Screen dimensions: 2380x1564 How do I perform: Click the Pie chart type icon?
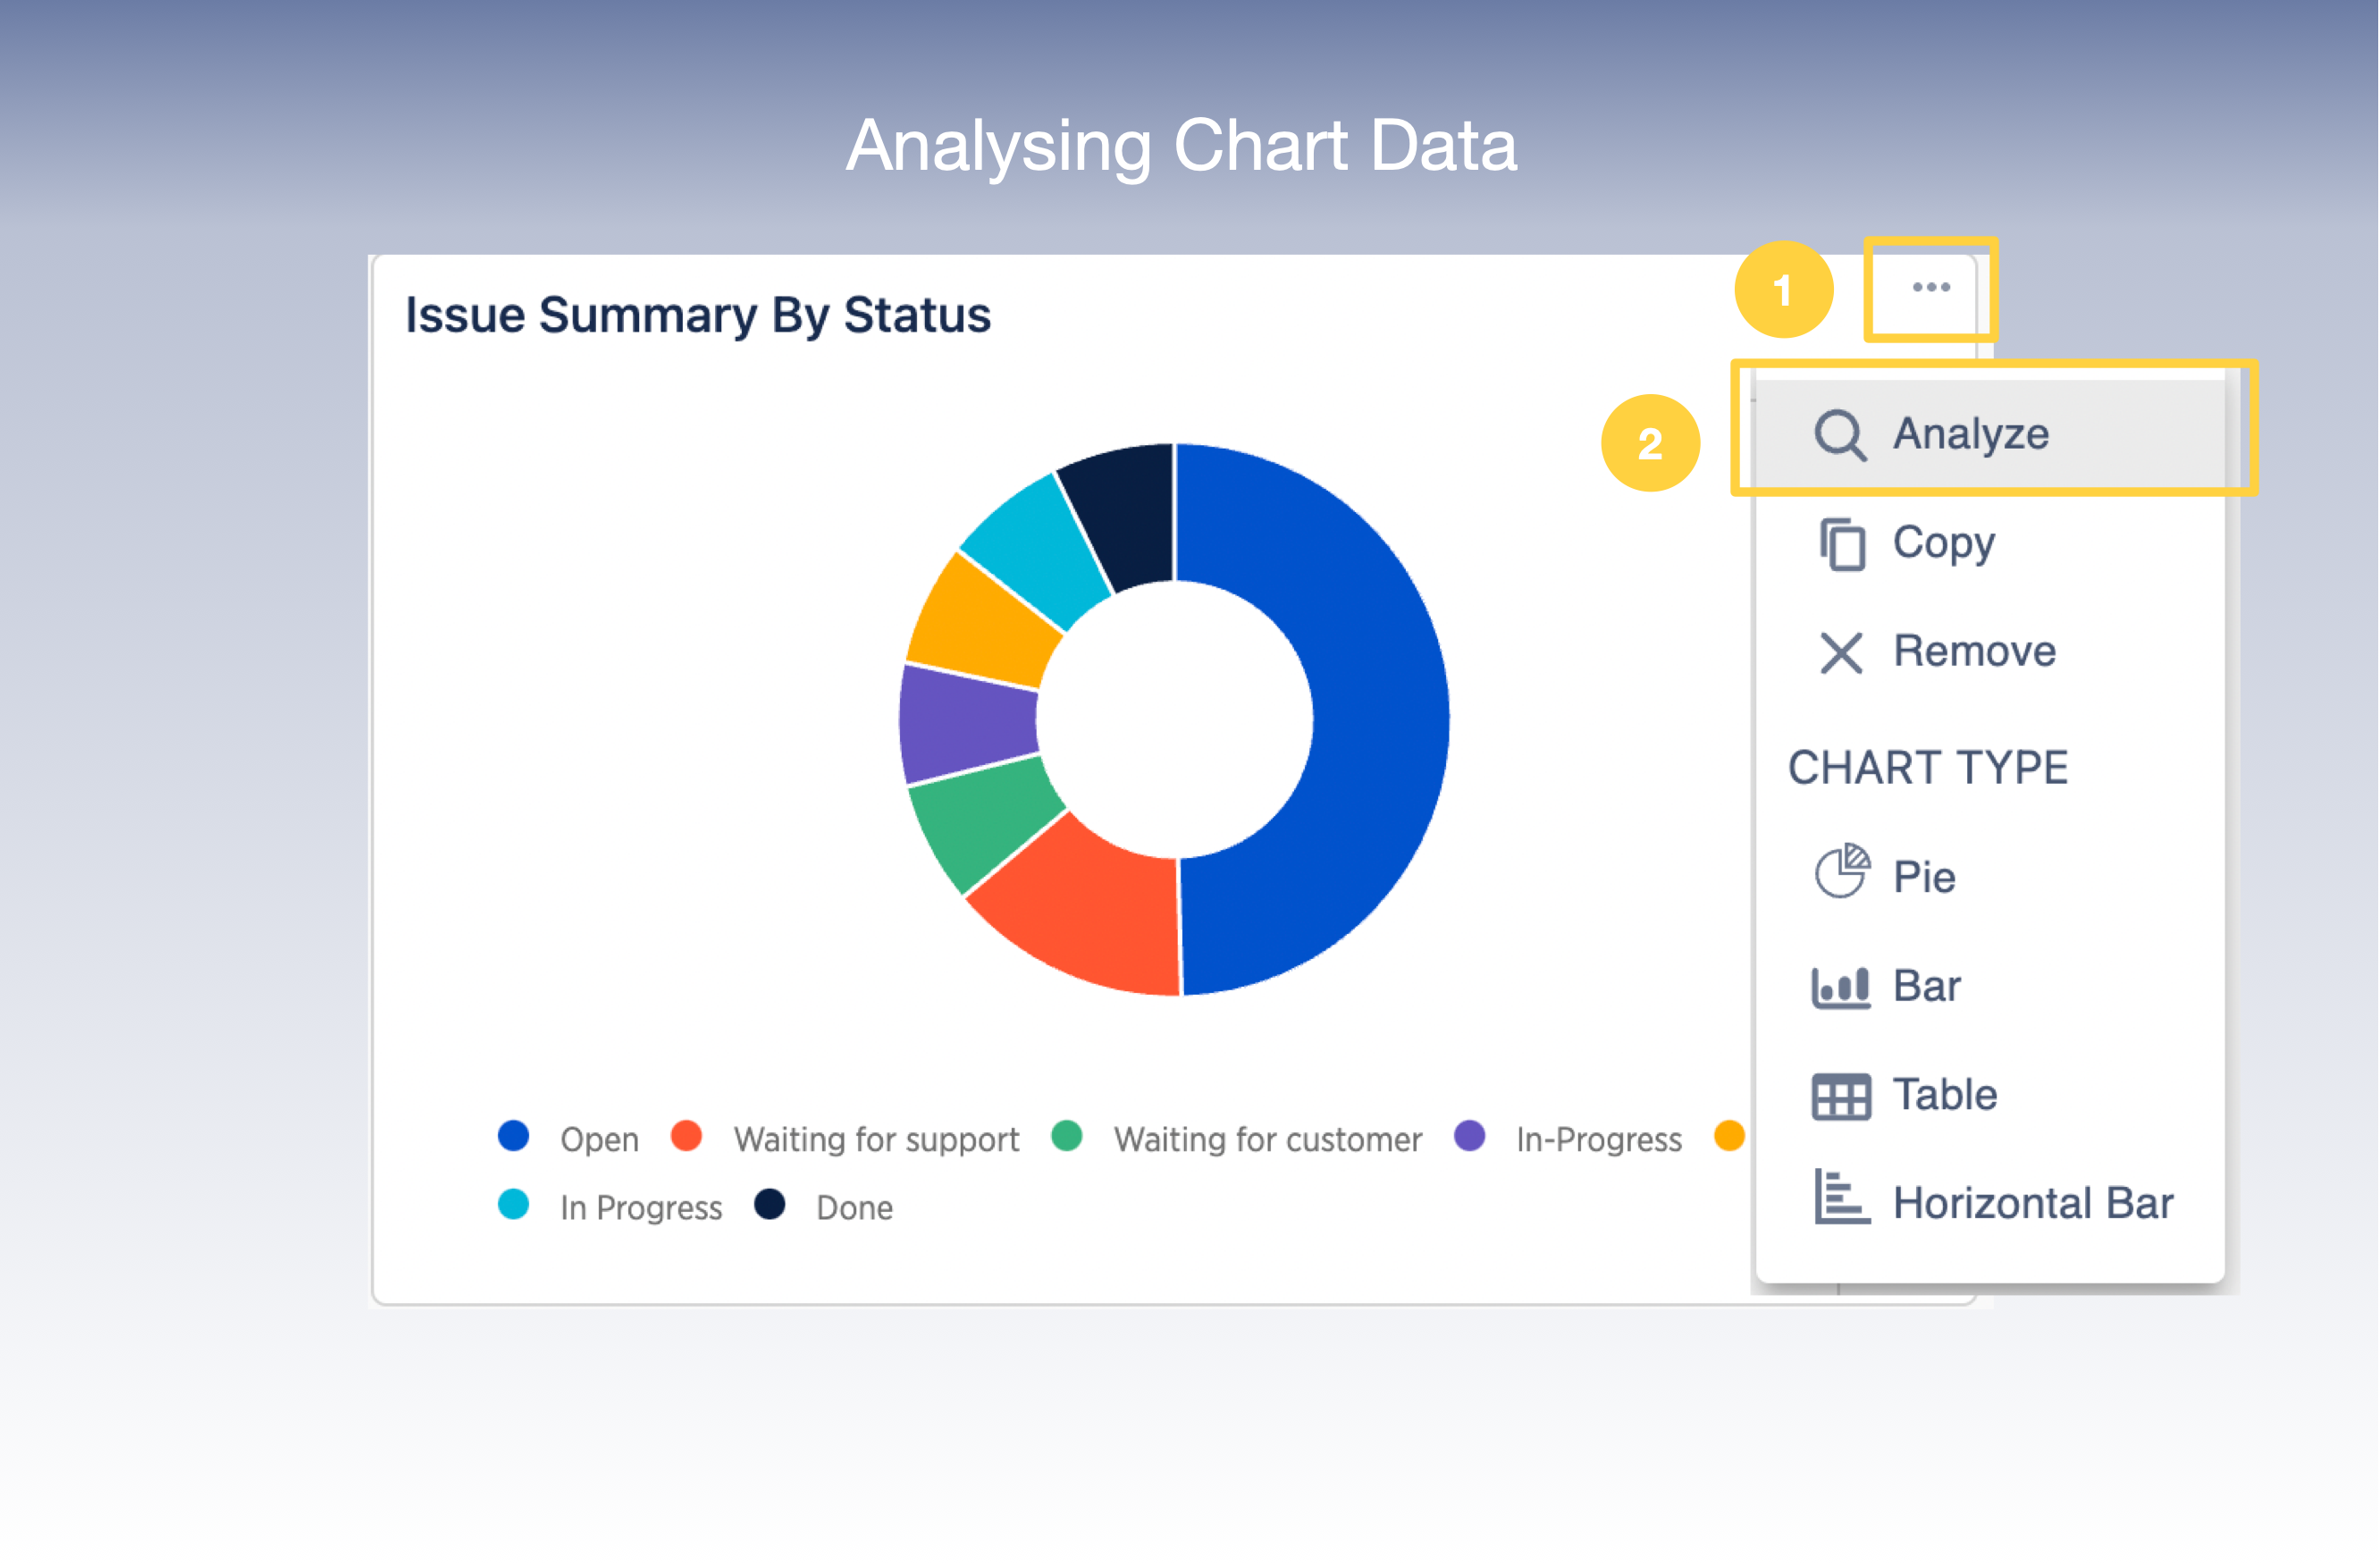click(x=1841, y=872)
